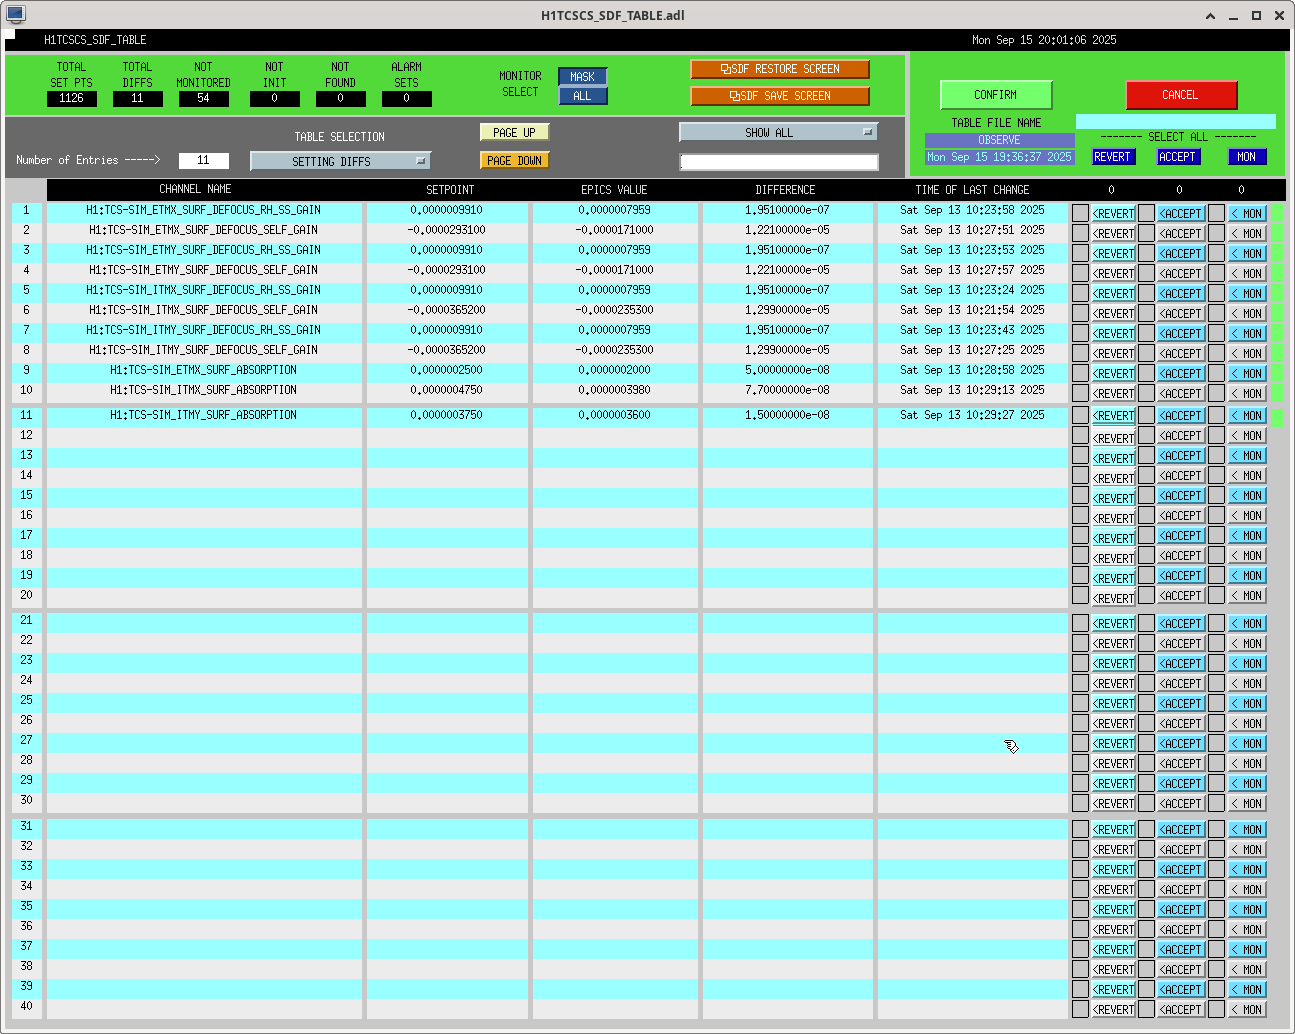Open the SDF SAVE SCREEN display
This screenshot has width=1295, height=1034.
779,96
